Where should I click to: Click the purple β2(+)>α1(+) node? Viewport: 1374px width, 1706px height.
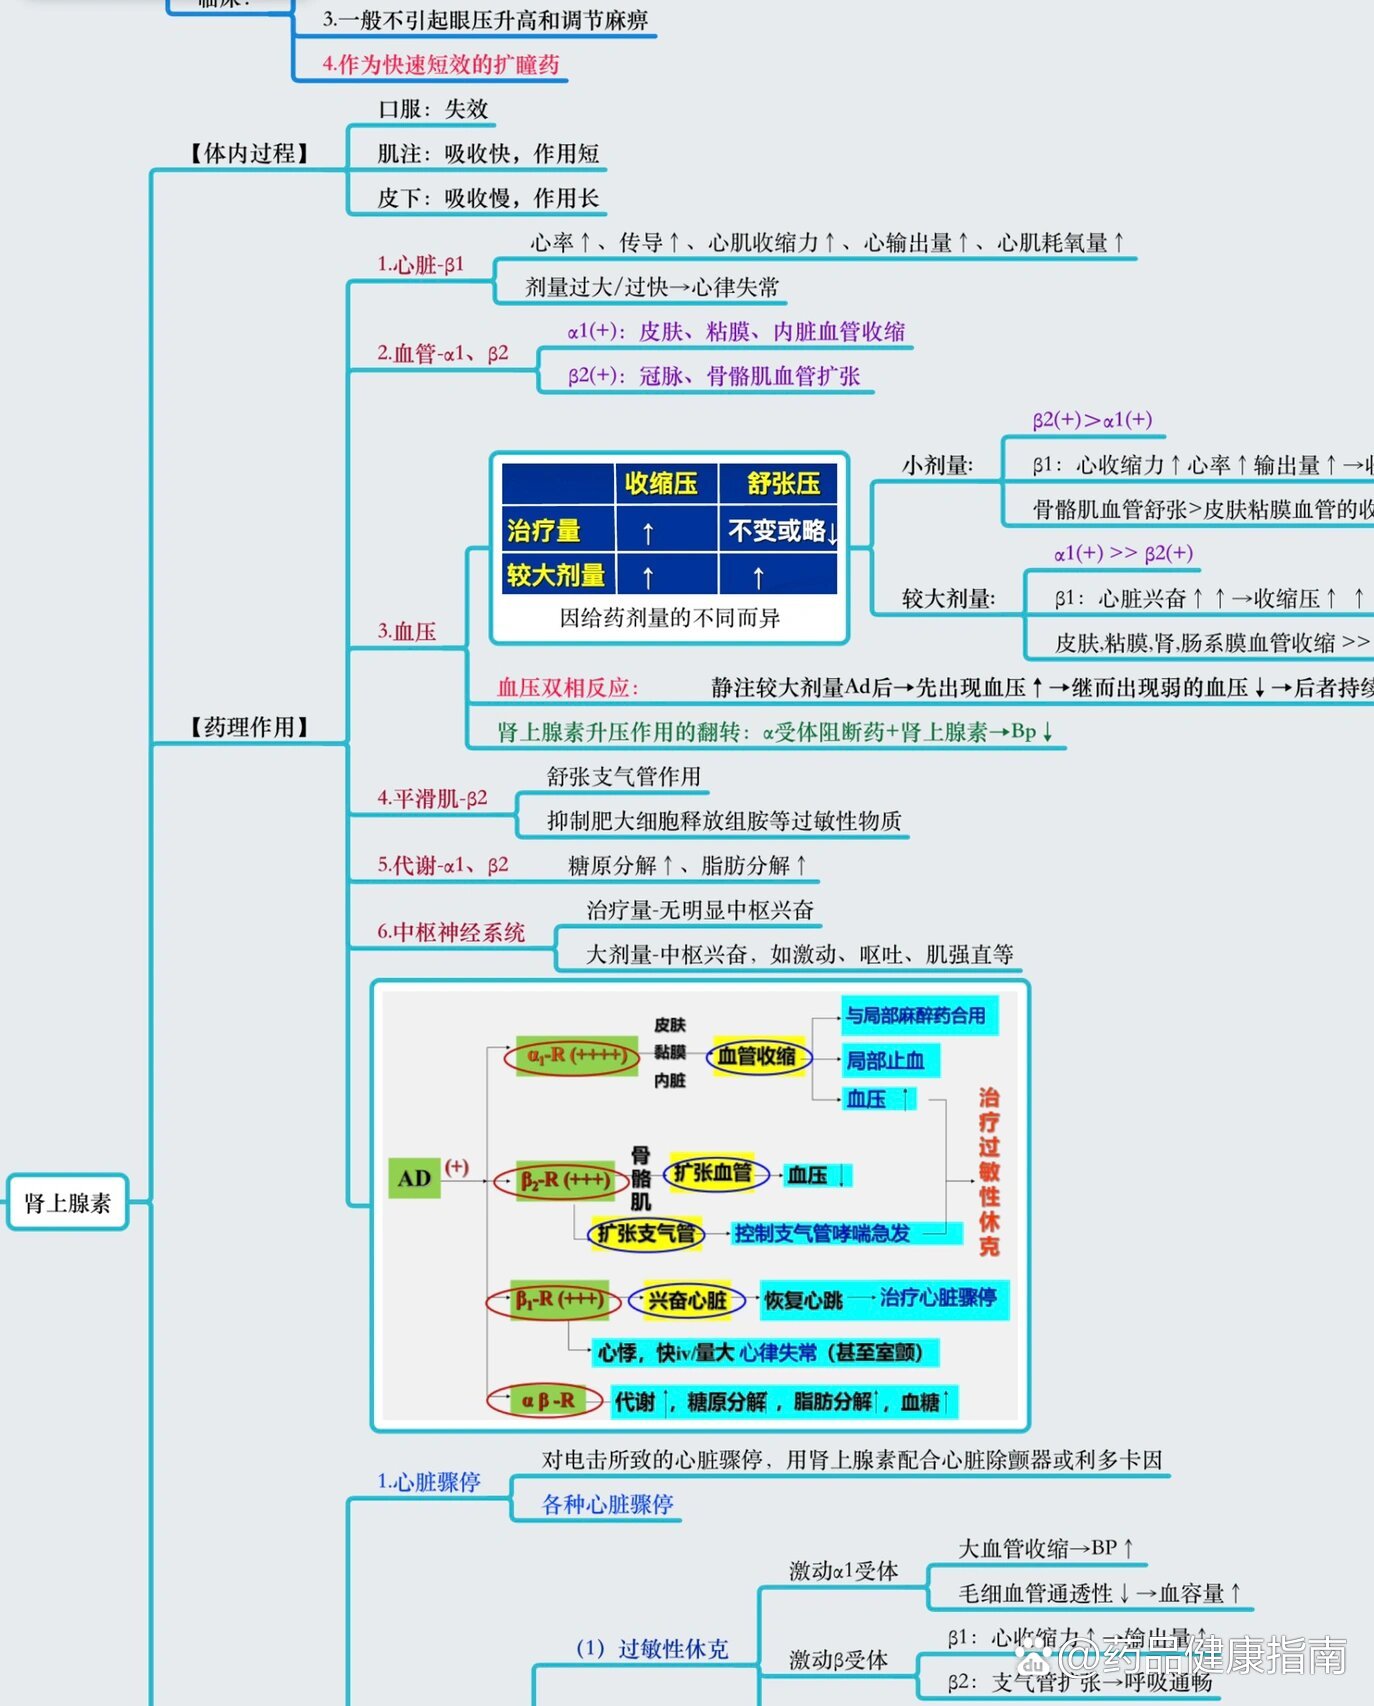pos(1092,419)
